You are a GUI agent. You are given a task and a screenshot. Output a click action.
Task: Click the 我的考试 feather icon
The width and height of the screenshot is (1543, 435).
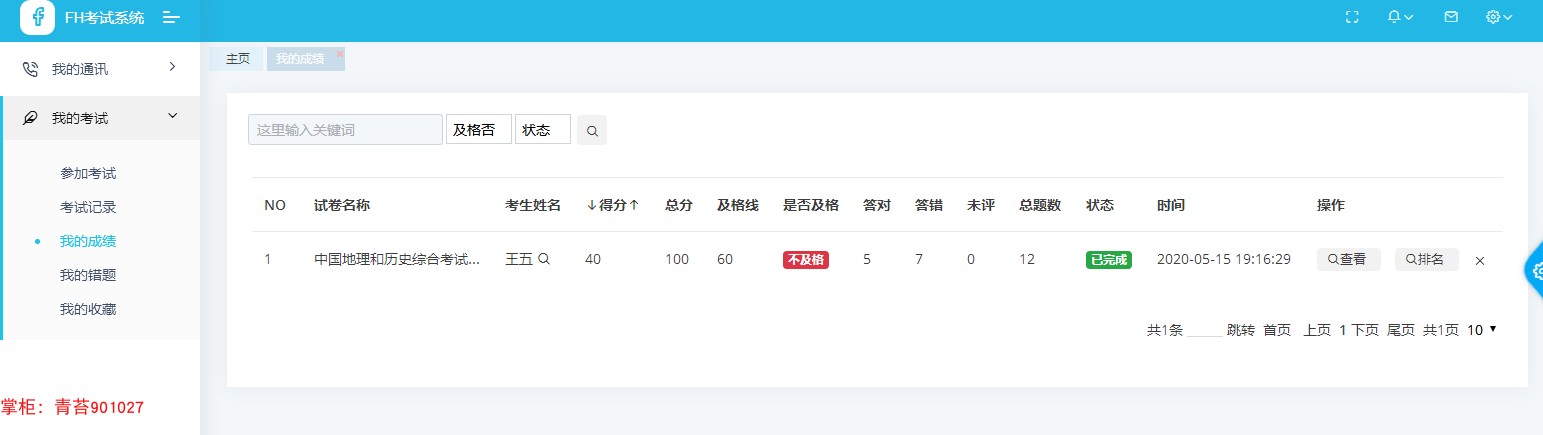[x=30, y=118]
